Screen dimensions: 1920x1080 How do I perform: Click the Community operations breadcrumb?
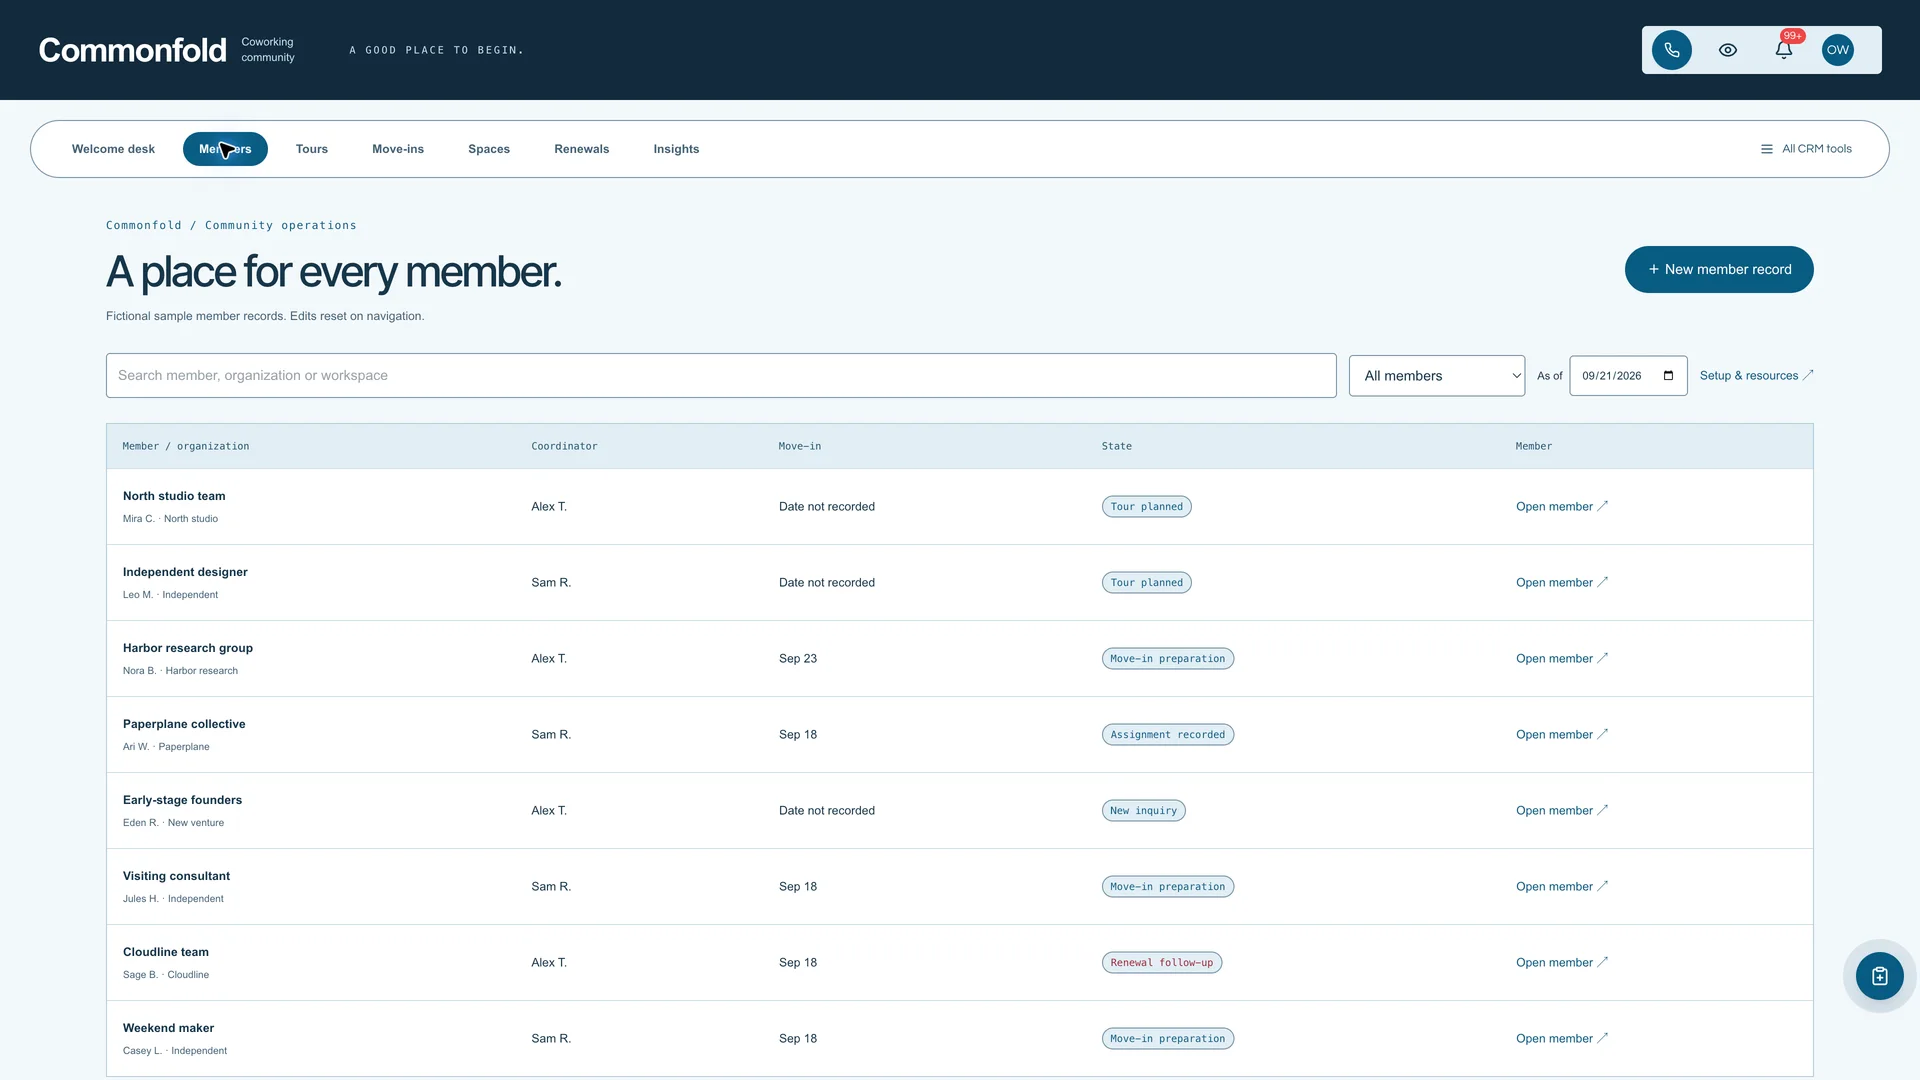(x=281, y=226)
